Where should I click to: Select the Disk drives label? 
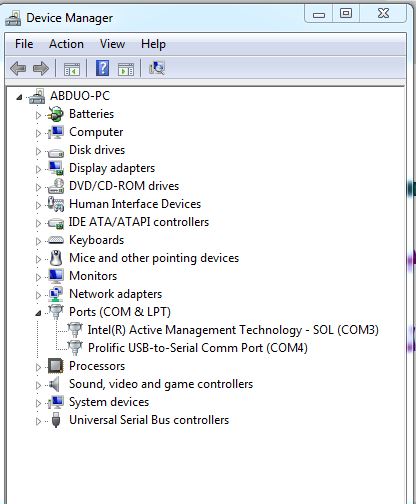(97, 150)
